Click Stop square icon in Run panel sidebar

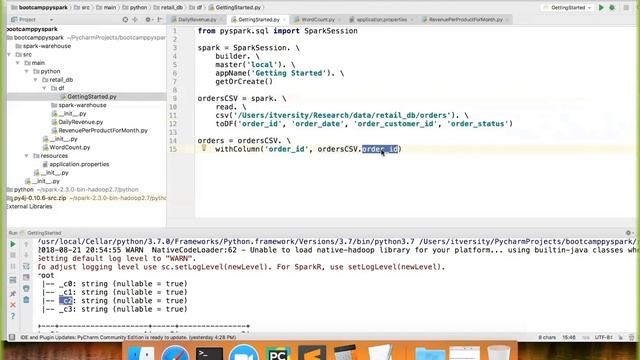(x=13, y=255)
